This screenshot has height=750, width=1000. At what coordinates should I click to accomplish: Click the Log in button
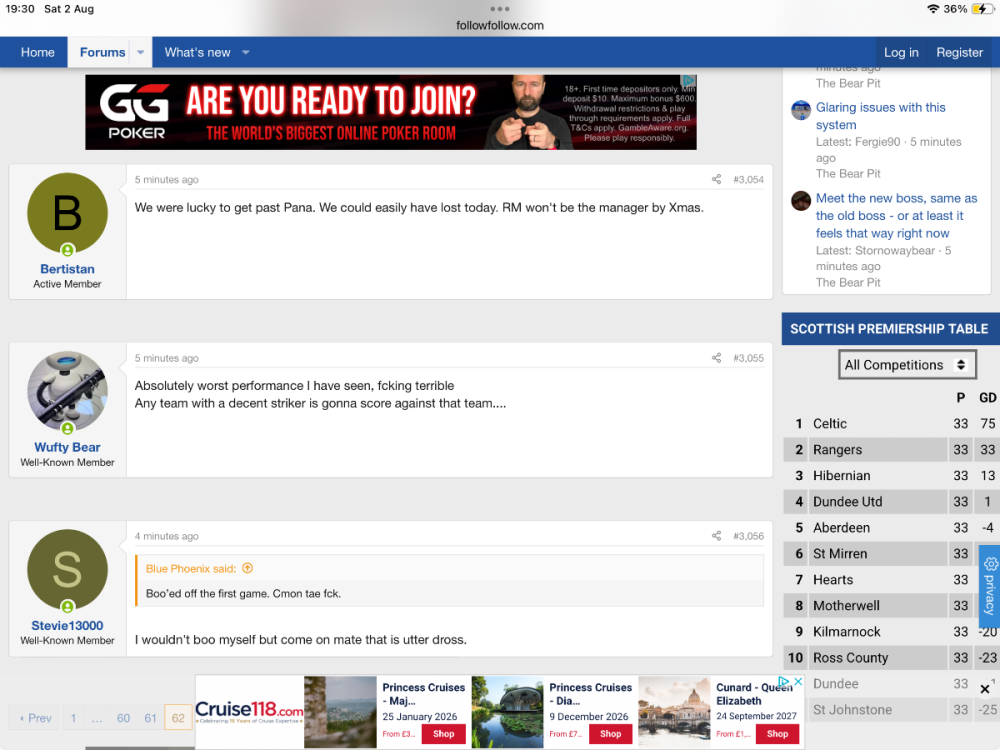tap(901, 52)
